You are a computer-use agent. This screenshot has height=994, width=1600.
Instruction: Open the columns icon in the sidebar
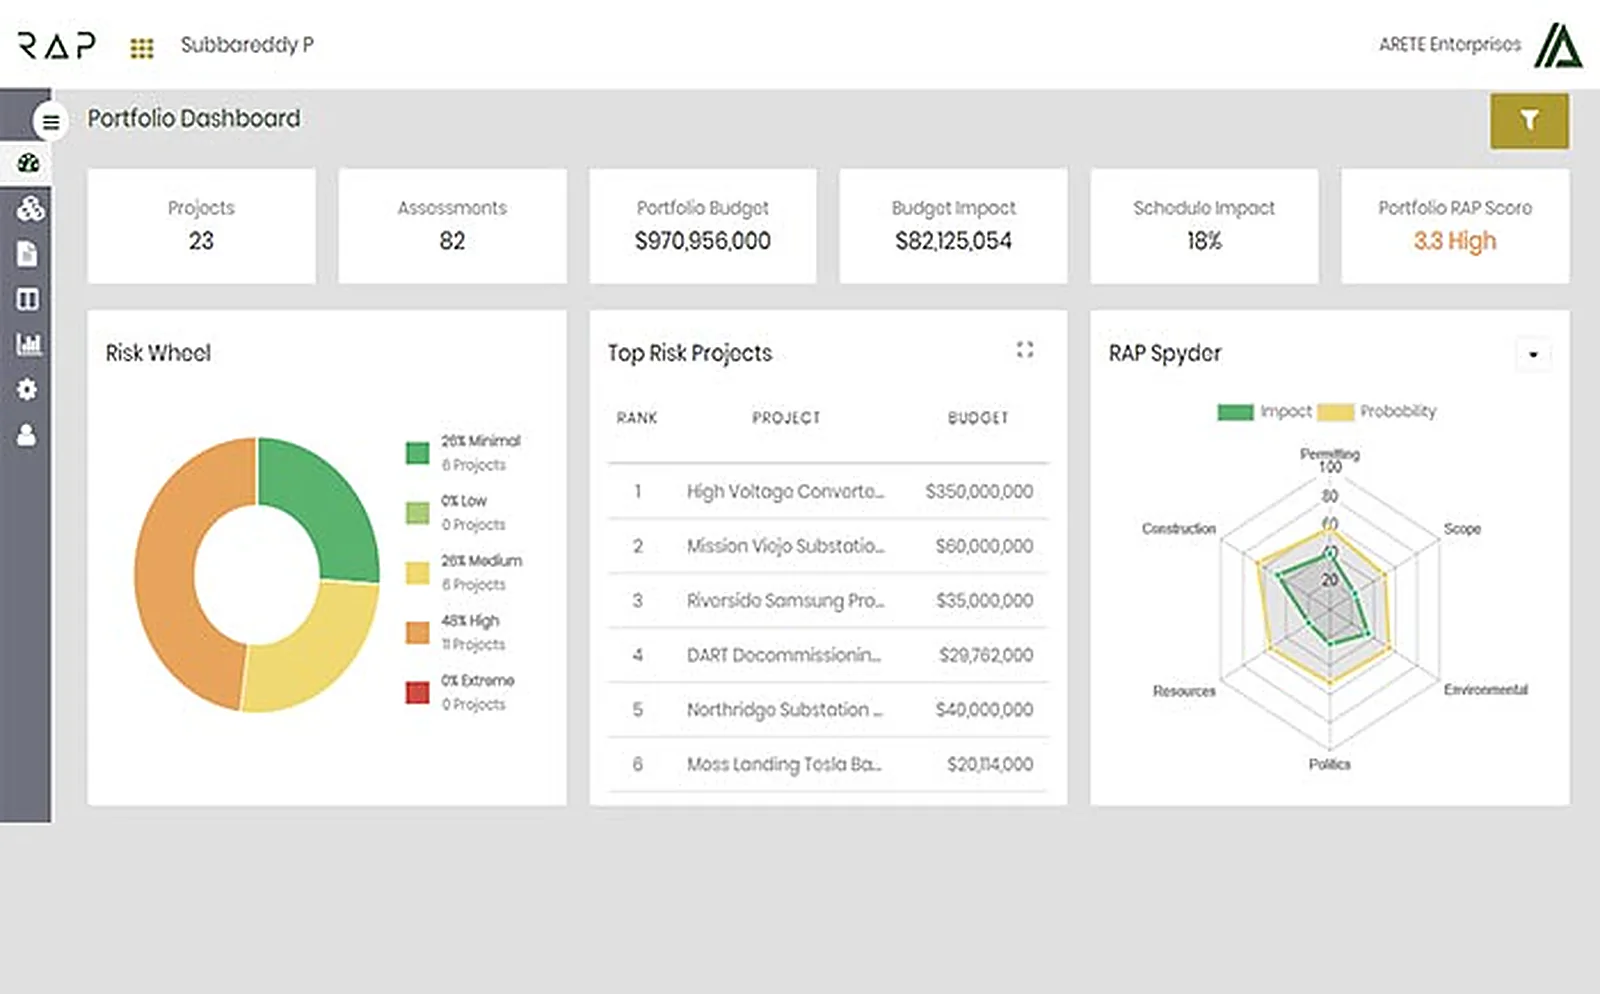pos(28,299)
